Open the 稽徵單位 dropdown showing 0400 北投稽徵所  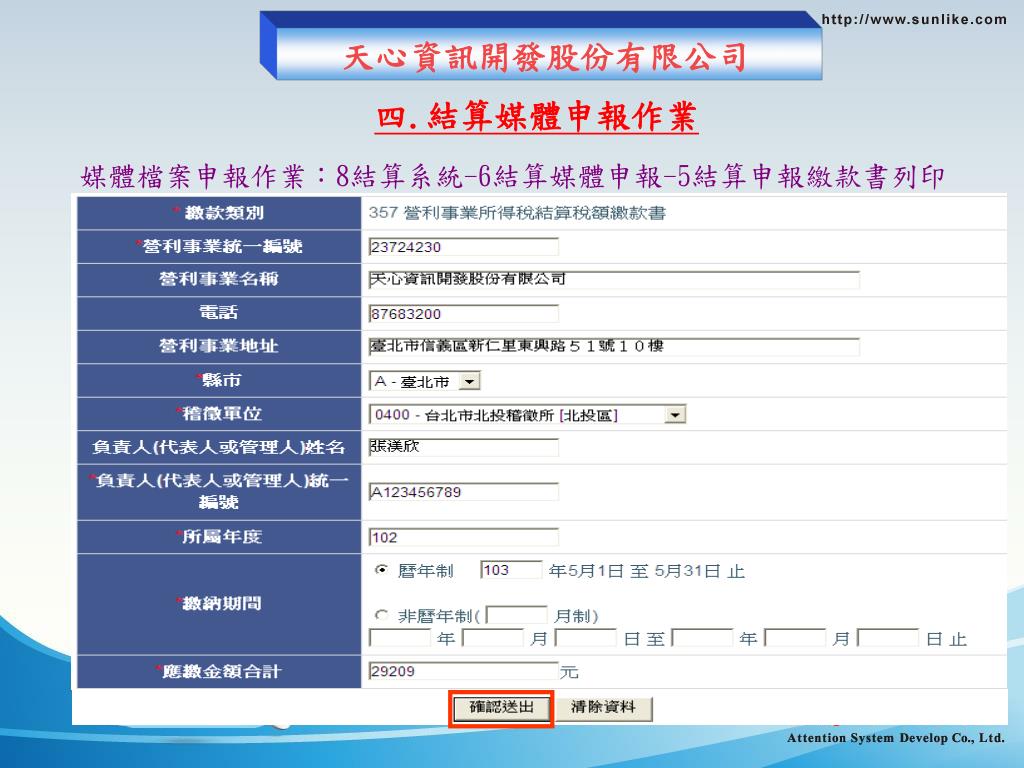click(527, 415)
